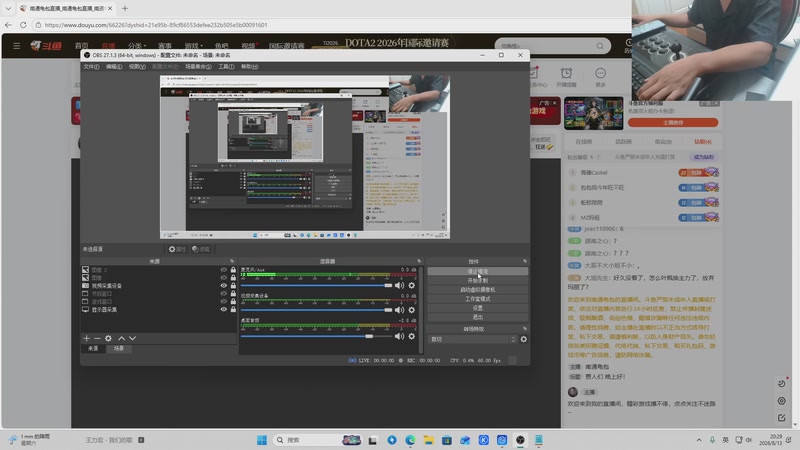The width and height of the screenshot is (800, 450).
Task: Toggle lock of 图像 source row
Action: (x=233, y=278)
